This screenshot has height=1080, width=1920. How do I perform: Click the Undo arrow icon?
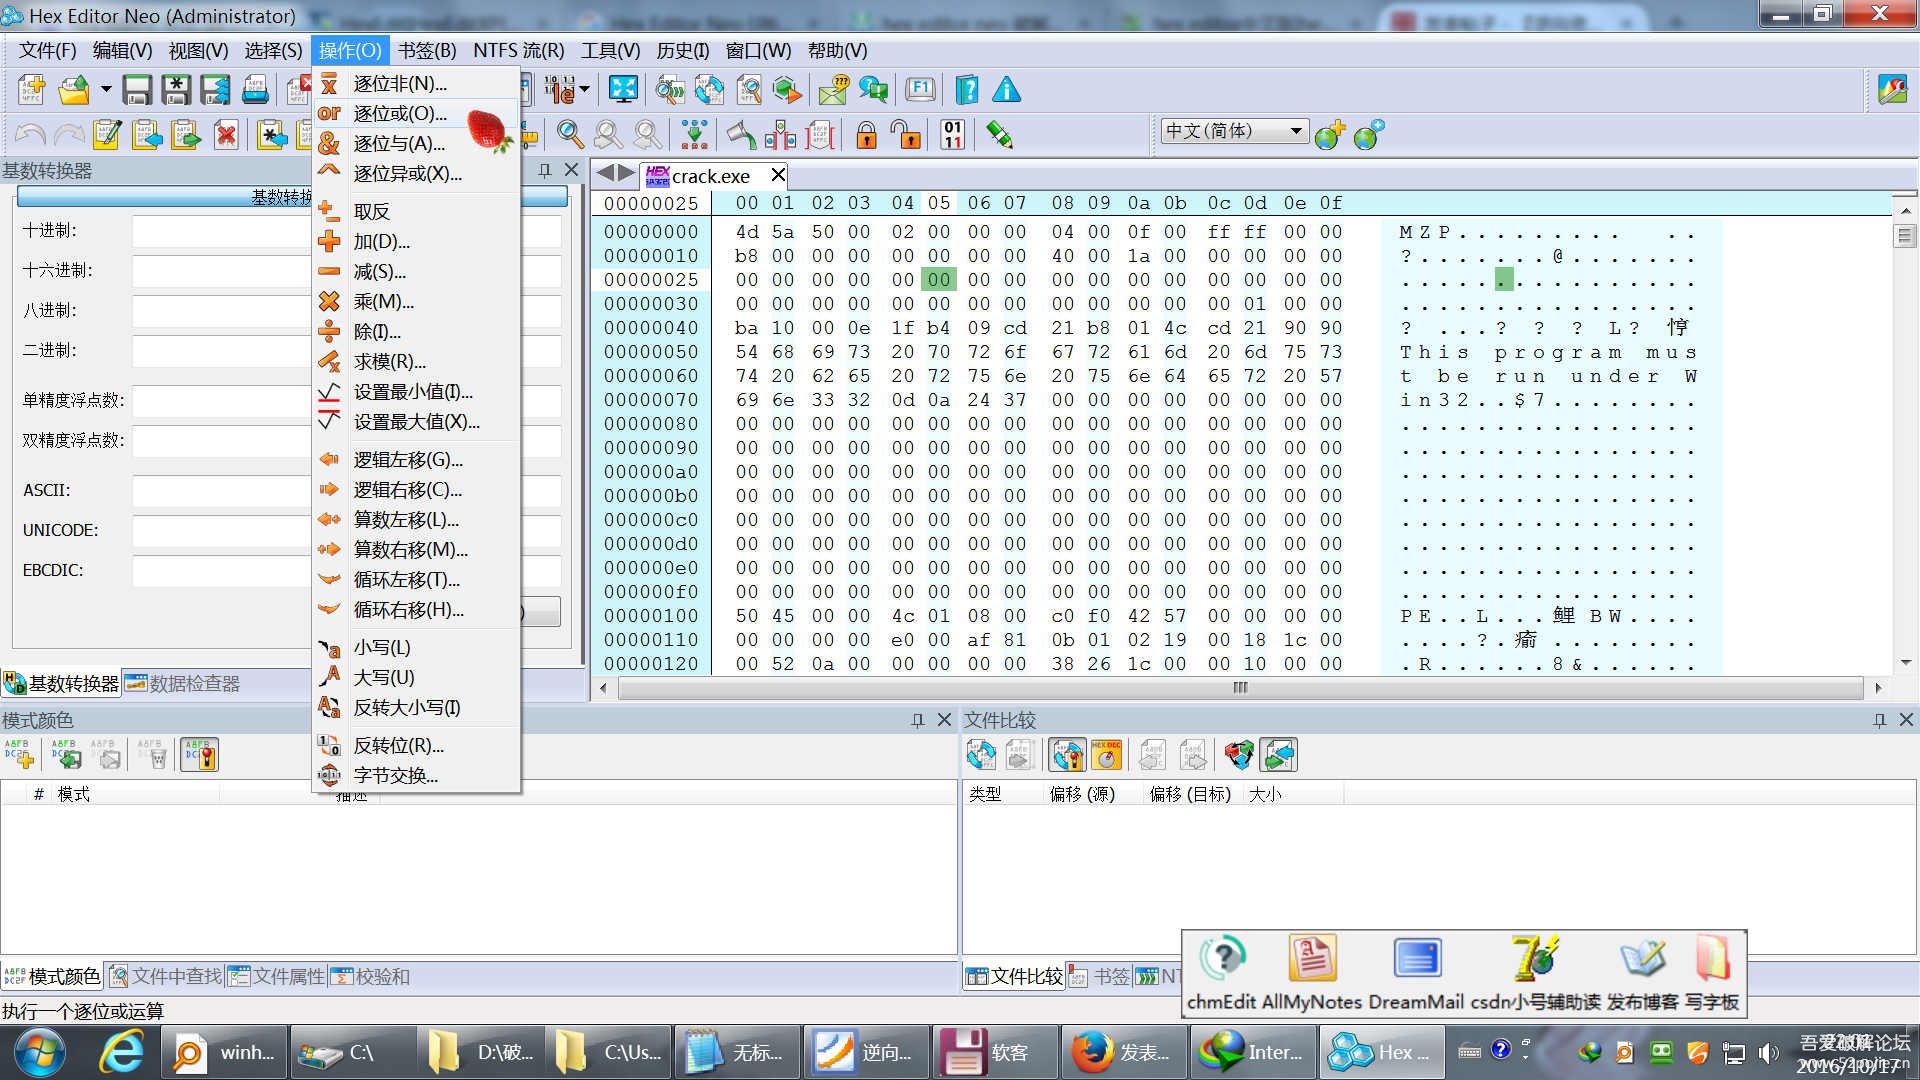pos(30,134)
